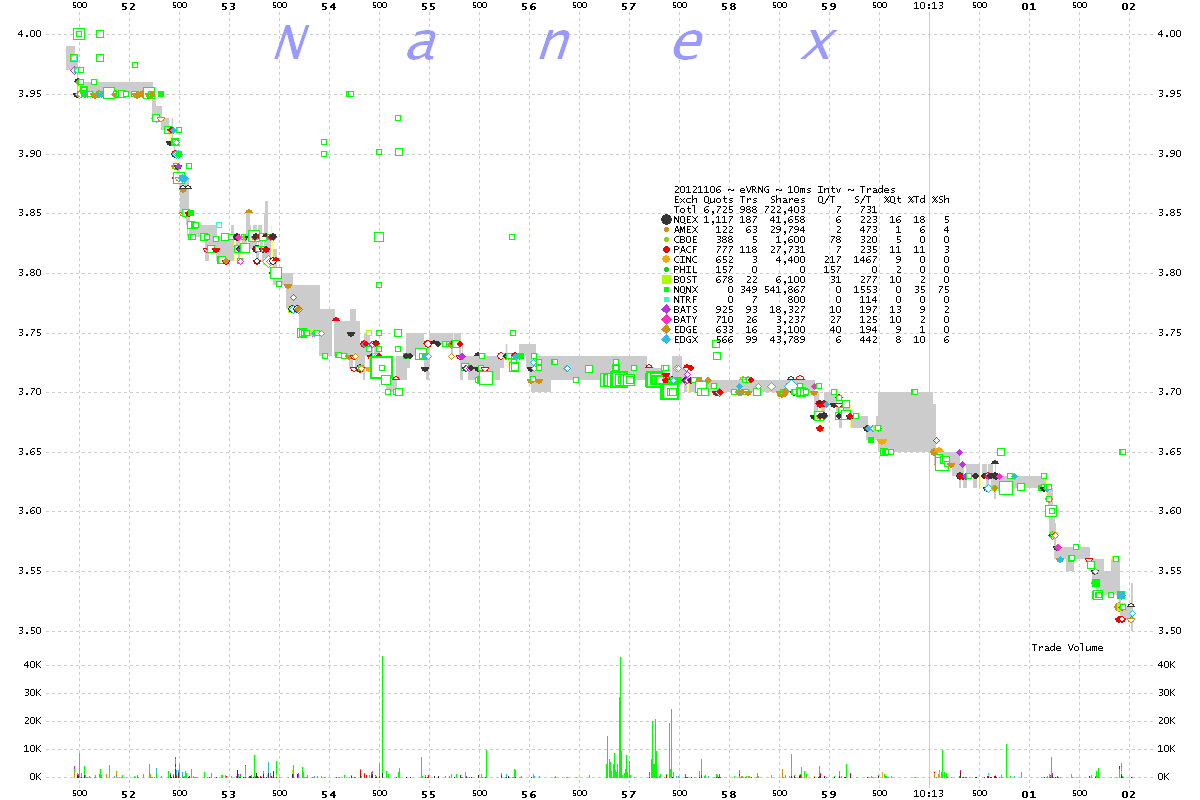Click the red circle marker beside PACF
1200x800 pixels.
(666, 249)
